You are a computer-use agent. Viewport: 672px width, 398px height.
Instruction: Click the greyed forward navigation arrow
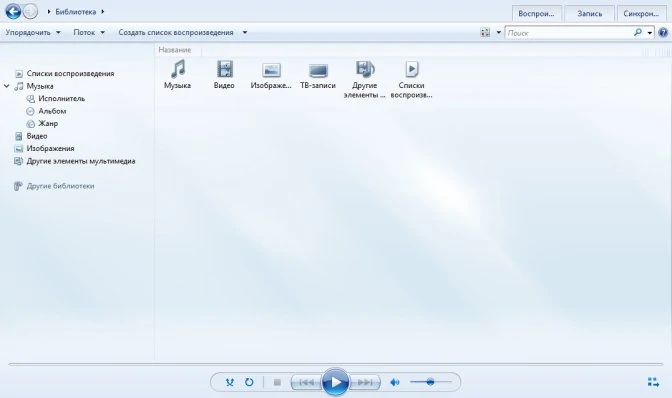pos(30,12)
